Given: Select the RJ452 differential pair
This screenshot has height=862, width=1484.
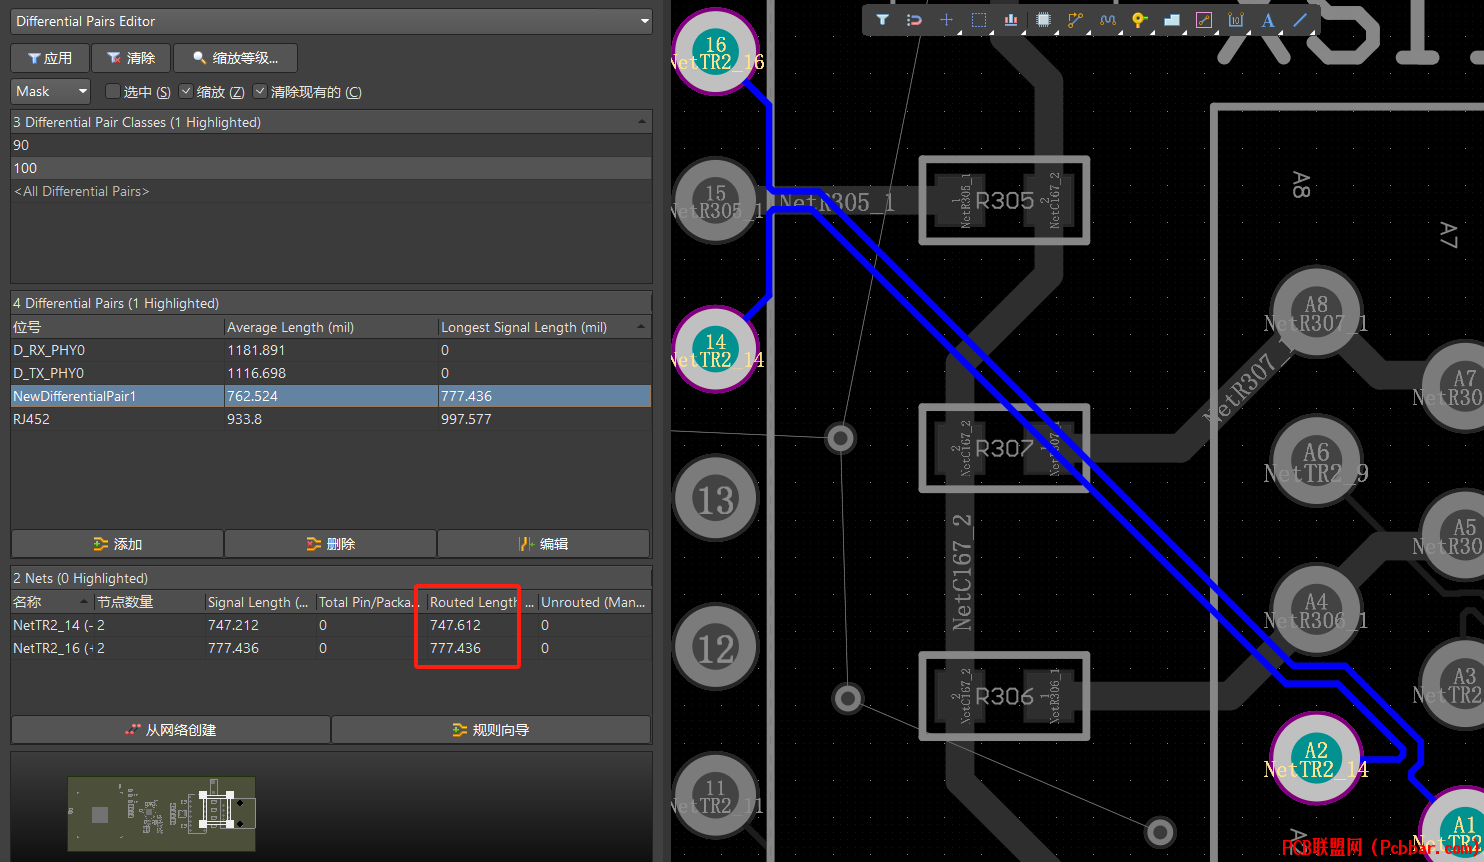Looking at the screenshot, I should click(x=331, y=419).
